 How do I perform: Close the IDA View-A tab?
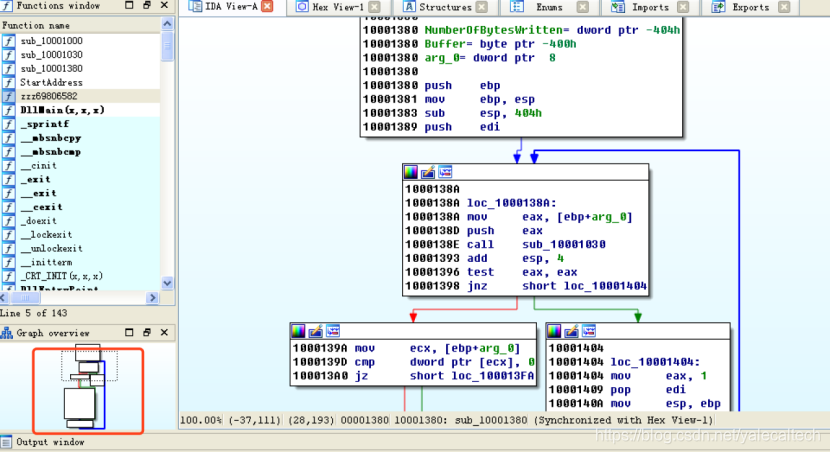tap(268, 6)
